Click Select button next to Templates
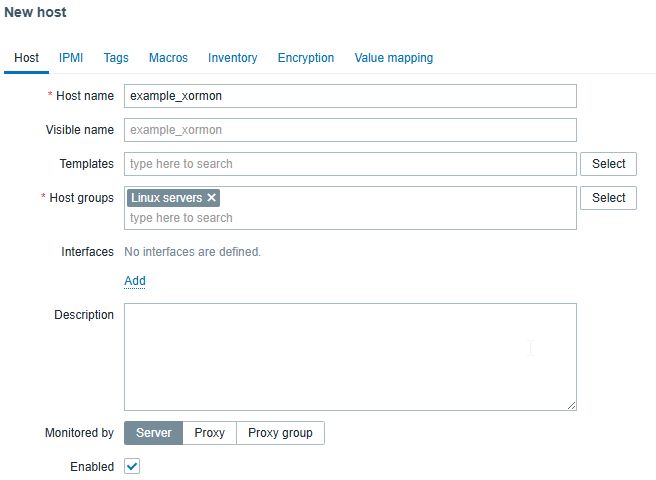The height and width of the screenshot is (480, 656). pyautogui.click(x=608, y=164)
